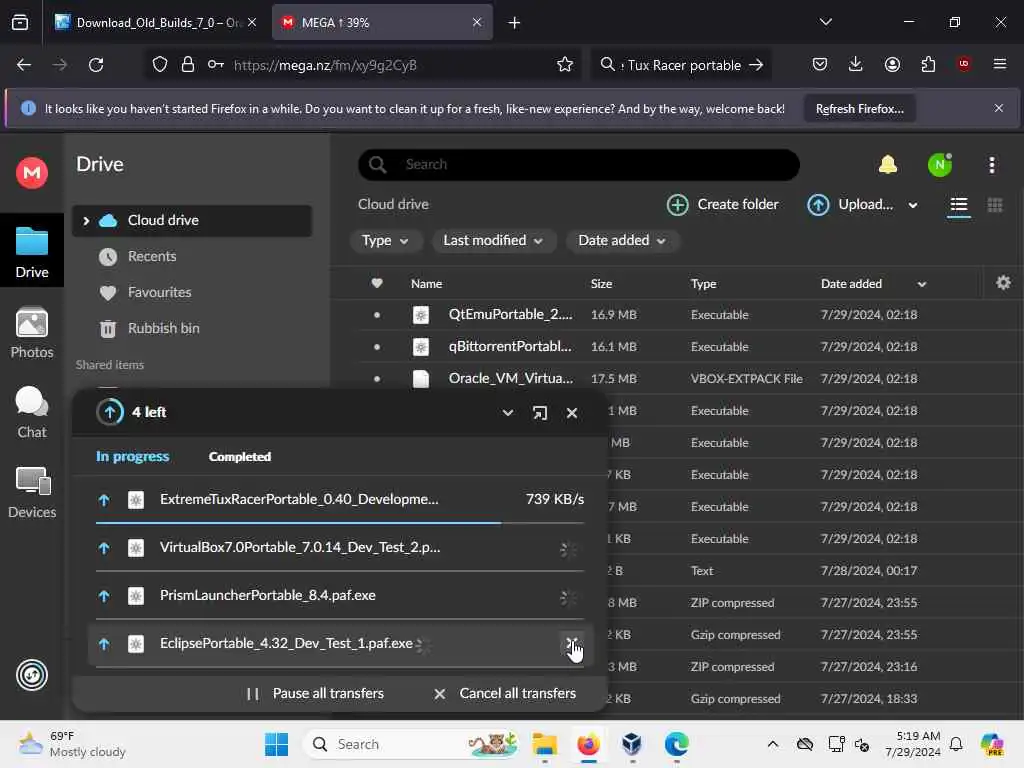Open the Date added filter dropdown
The image size is (1024, 768).
(x=622, y=240)
